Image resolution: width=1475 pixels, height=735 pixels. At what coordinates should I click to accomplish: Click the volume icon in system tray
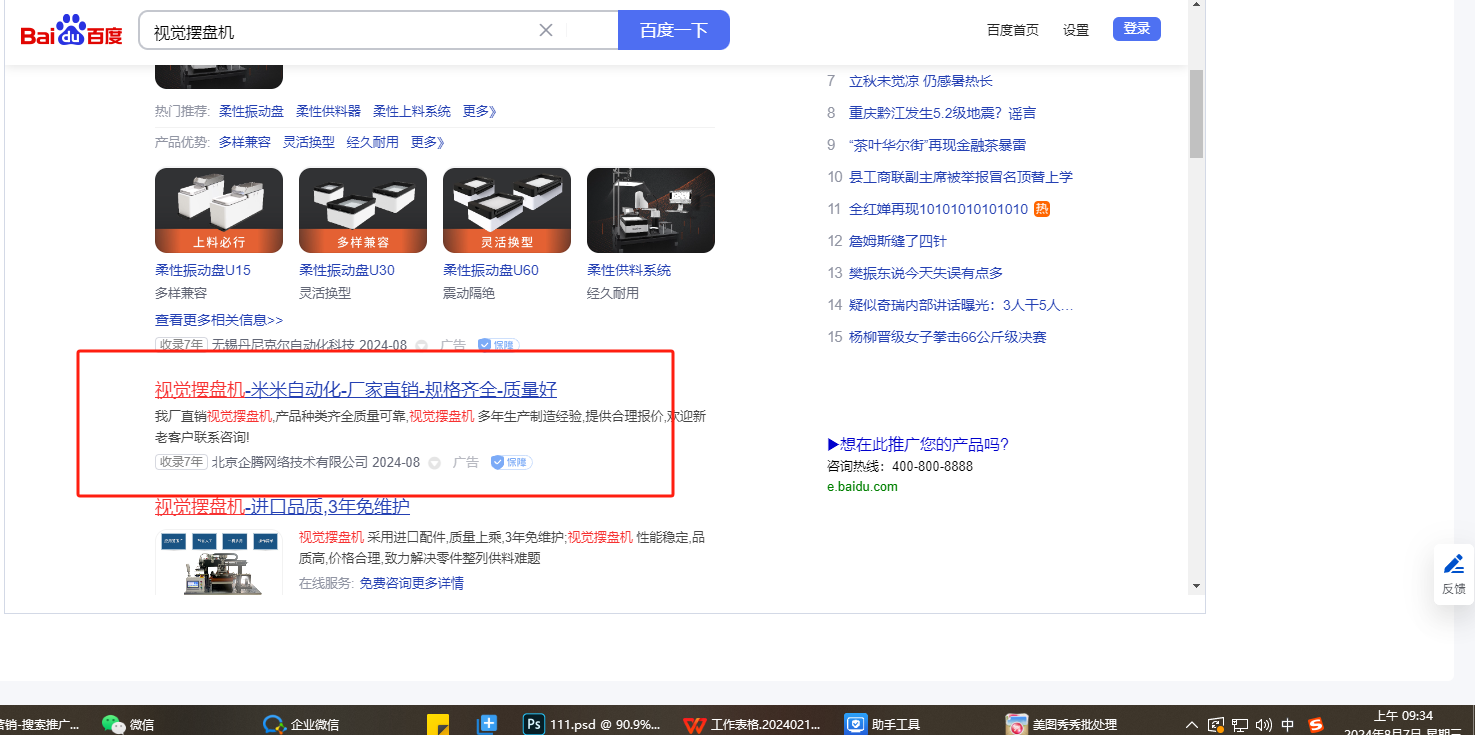point(1263,724)
